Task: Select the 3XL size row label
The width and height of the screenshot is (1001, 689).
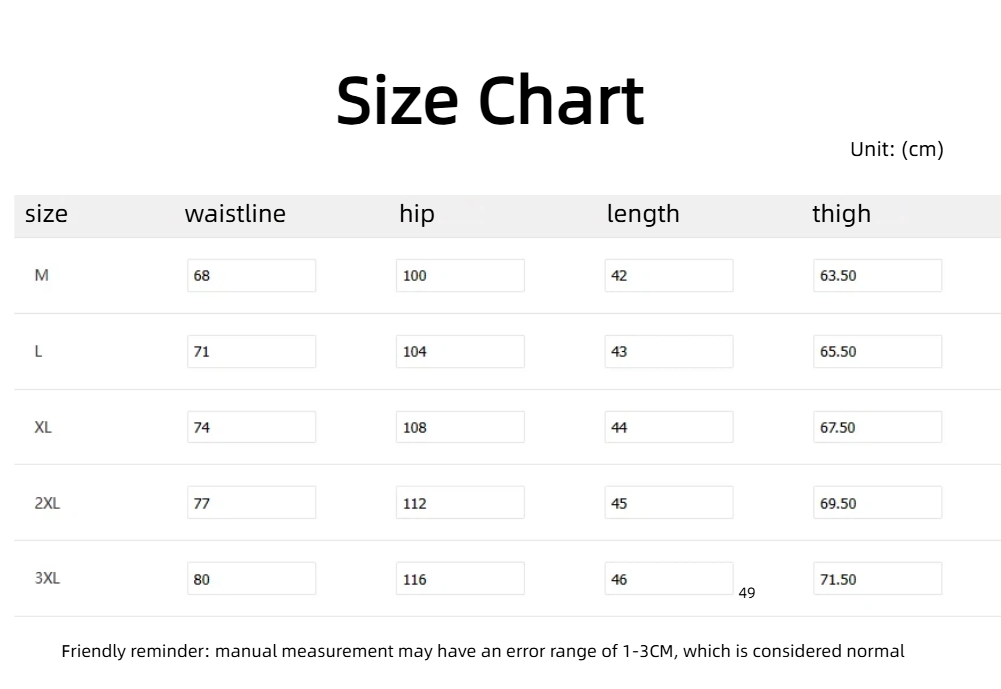Action: coord(47,579)
